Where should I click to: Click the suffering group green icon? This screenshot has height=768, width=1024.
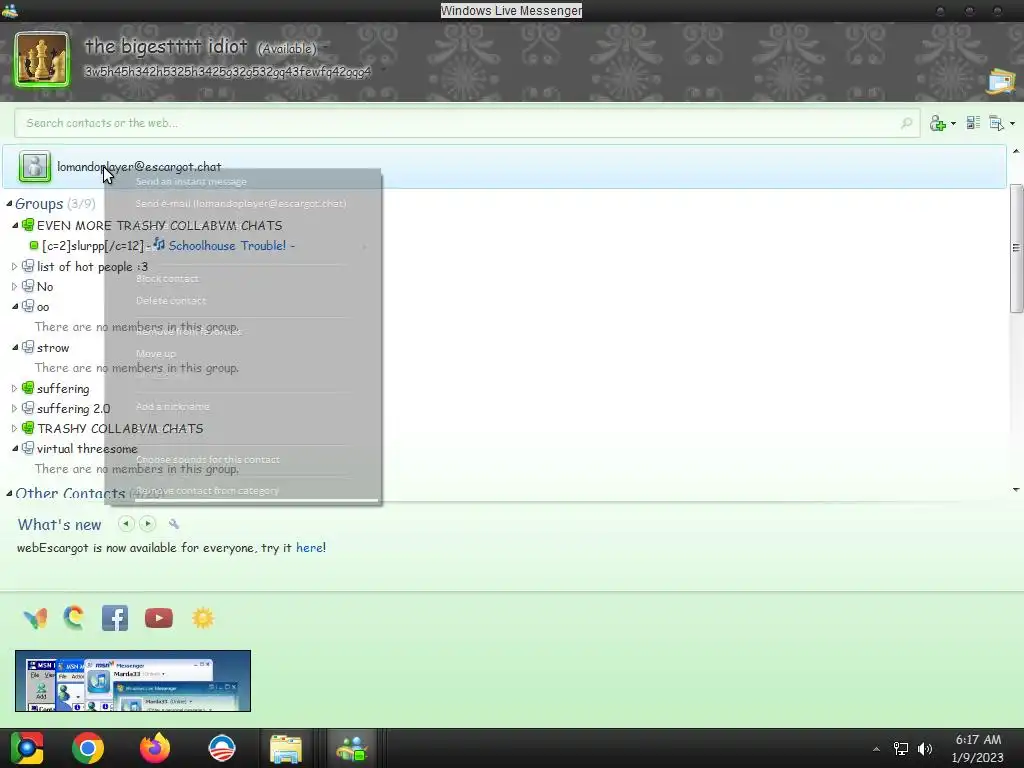28,388
